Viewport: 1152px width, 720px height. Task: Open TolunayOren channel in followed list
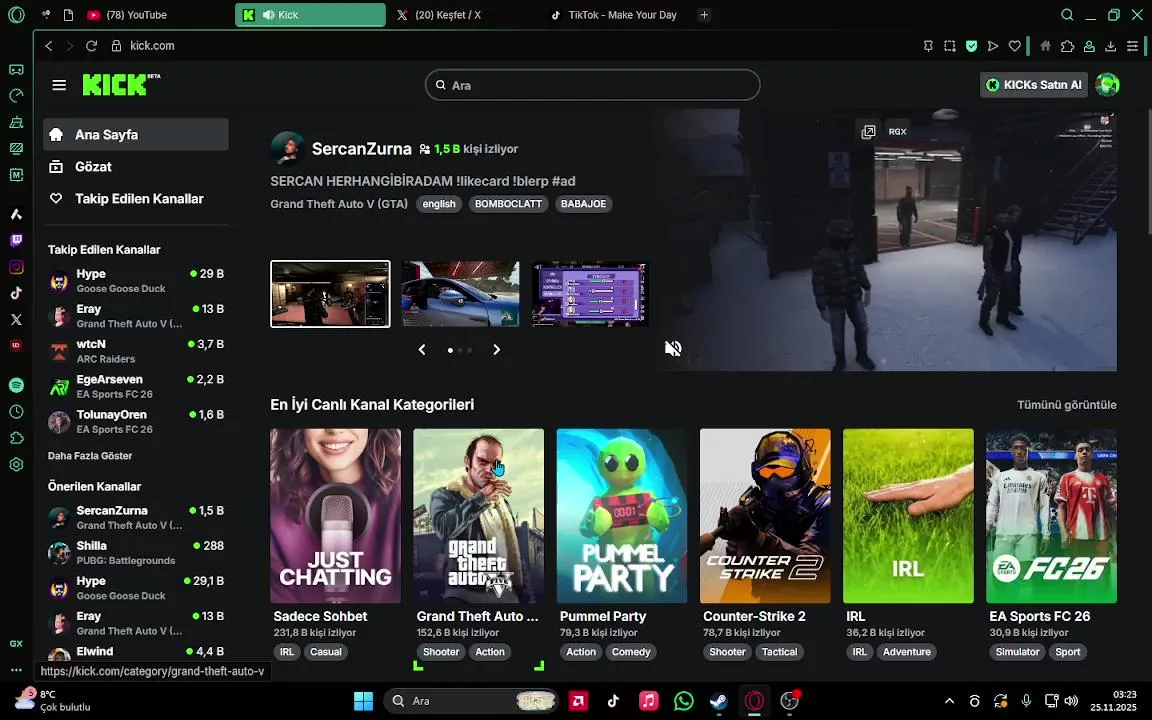tap(136, 422)
